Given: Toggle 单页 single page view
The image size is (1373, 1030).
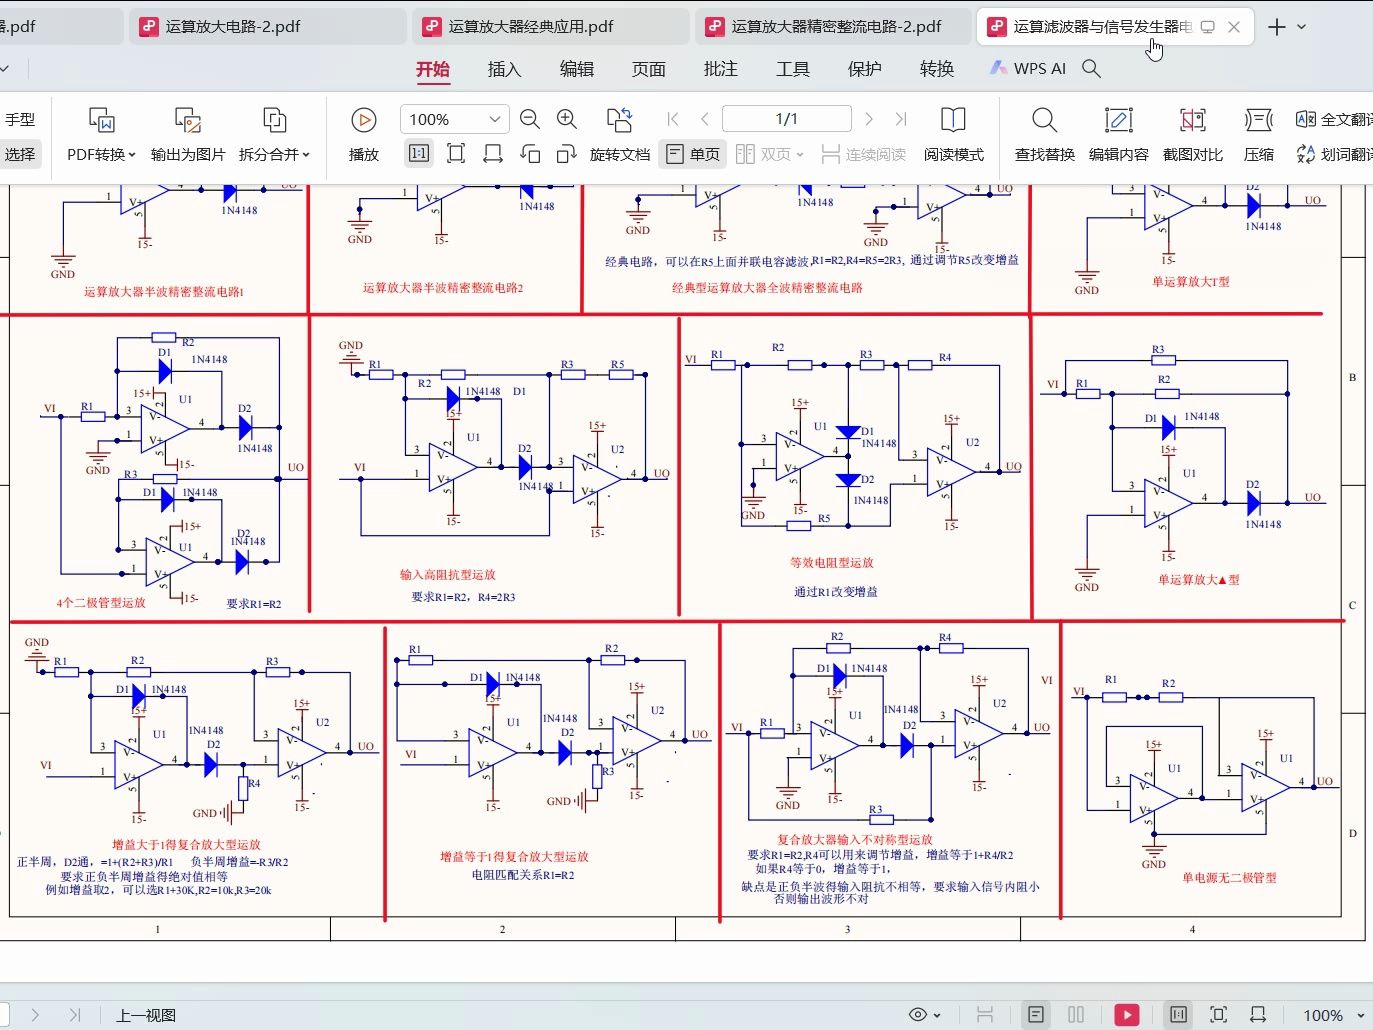Looking at the screenshot, I should click(x=693, y=154).
